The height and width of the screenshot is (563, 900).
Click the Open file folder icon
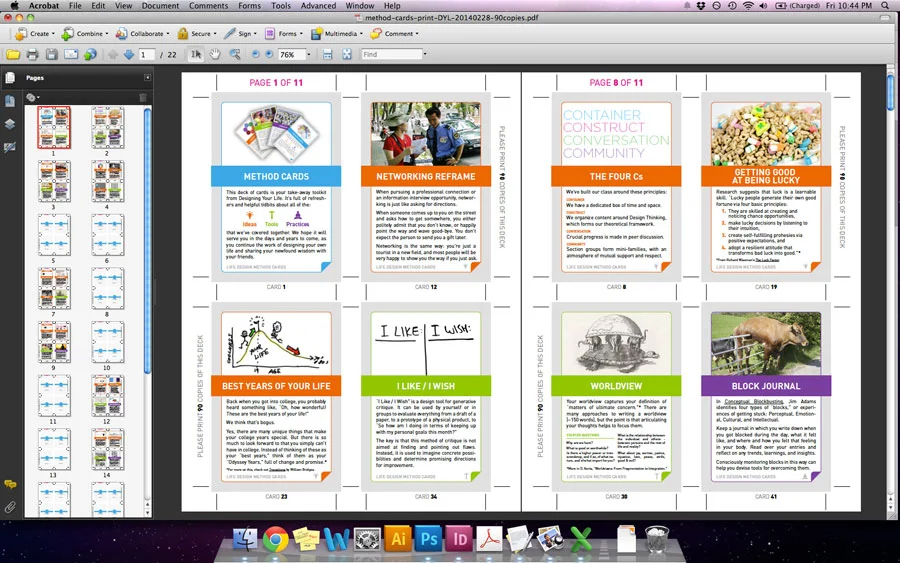pos(13,55)
